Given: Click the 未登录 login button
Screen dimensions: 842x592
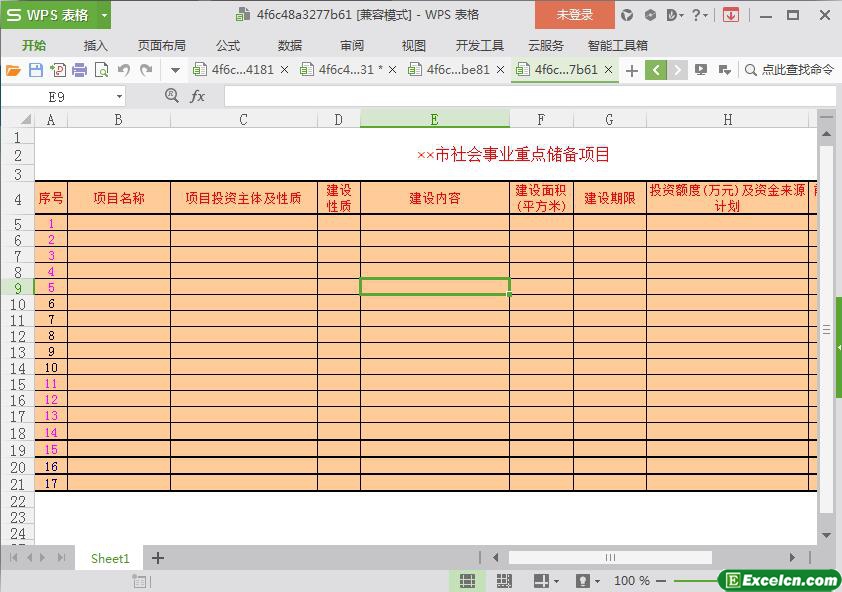Looking at the screenshot, I should coord(574,15).
